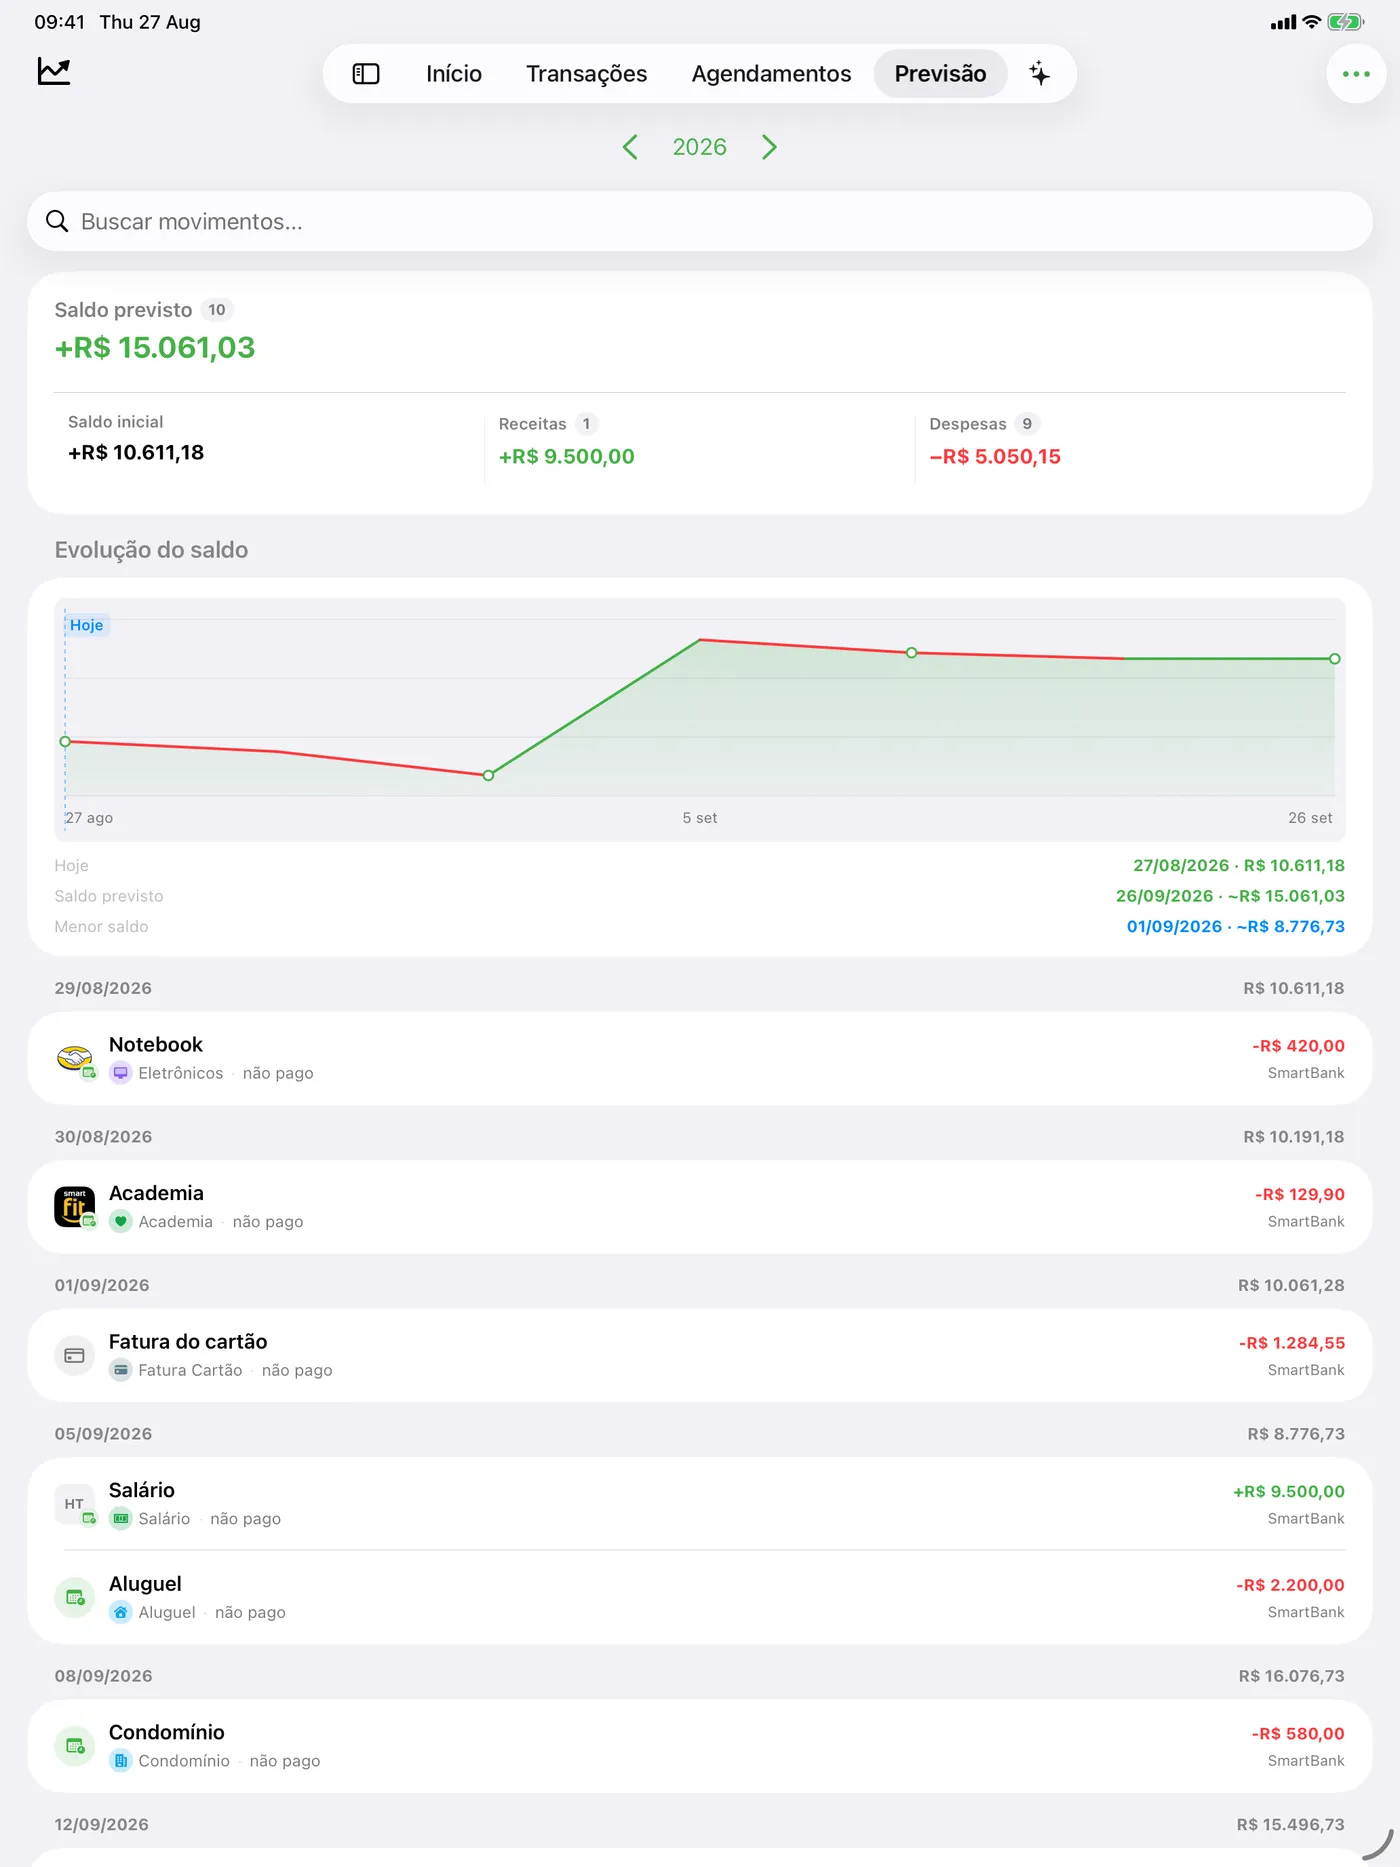Toggle the sidebar panel icon

click(366, 74)
